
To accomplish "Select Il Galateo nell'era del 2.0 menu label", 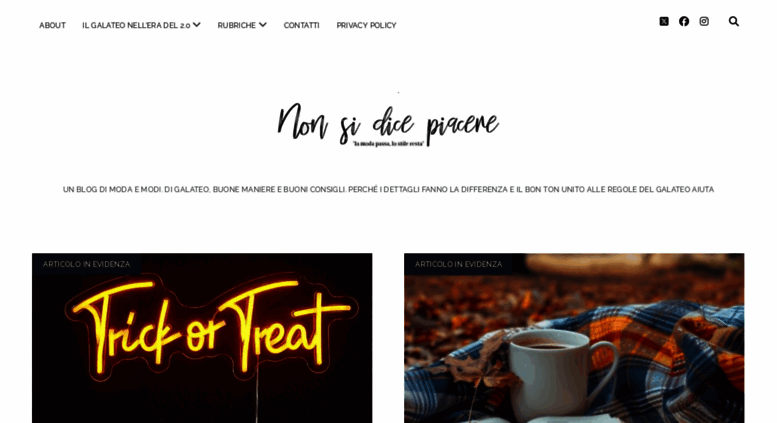I will point(136,25).
